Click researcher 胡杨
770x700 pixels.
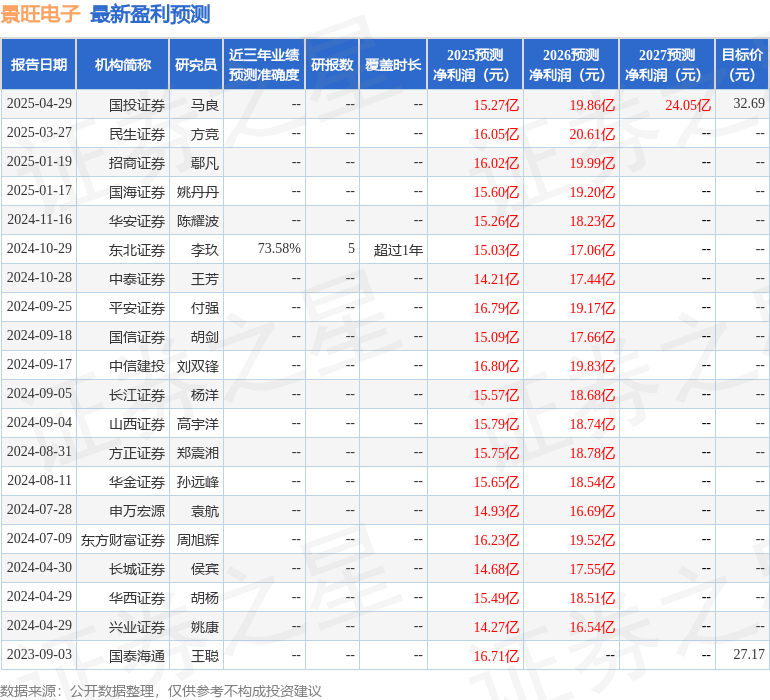205,598
